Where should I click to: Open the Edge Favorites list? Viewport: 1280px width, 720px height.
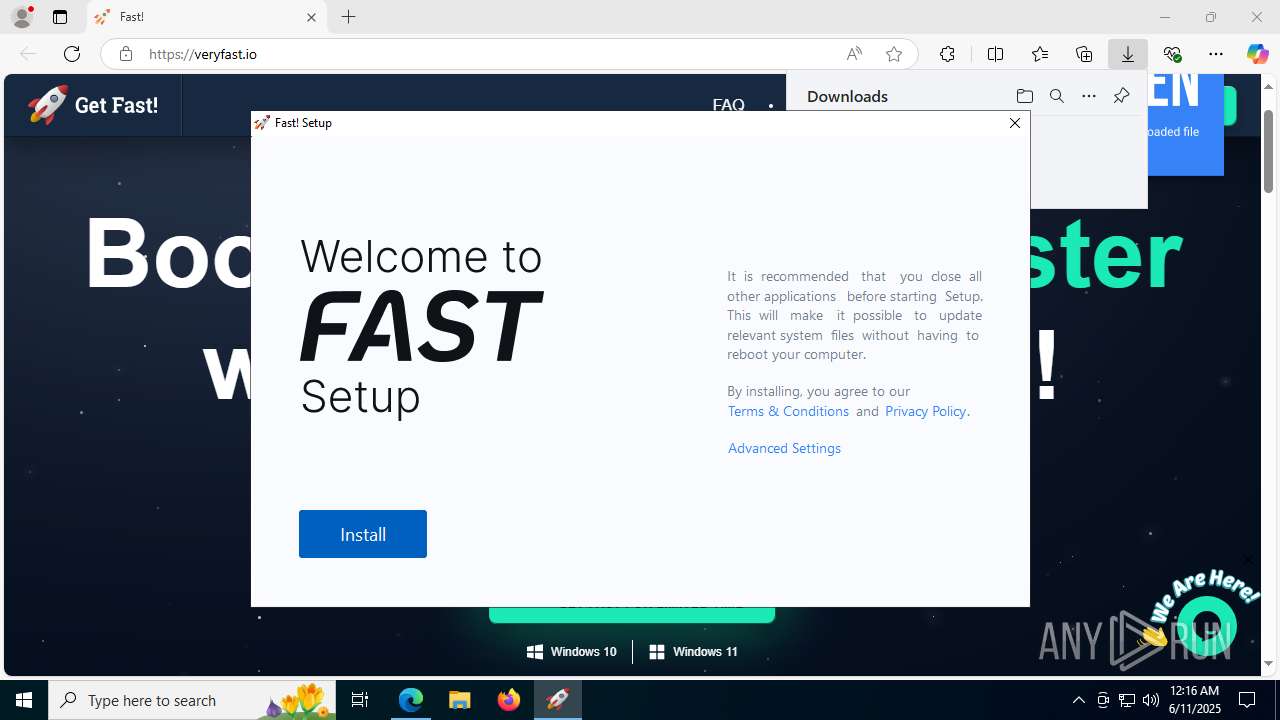click(x=1040, y=54)
